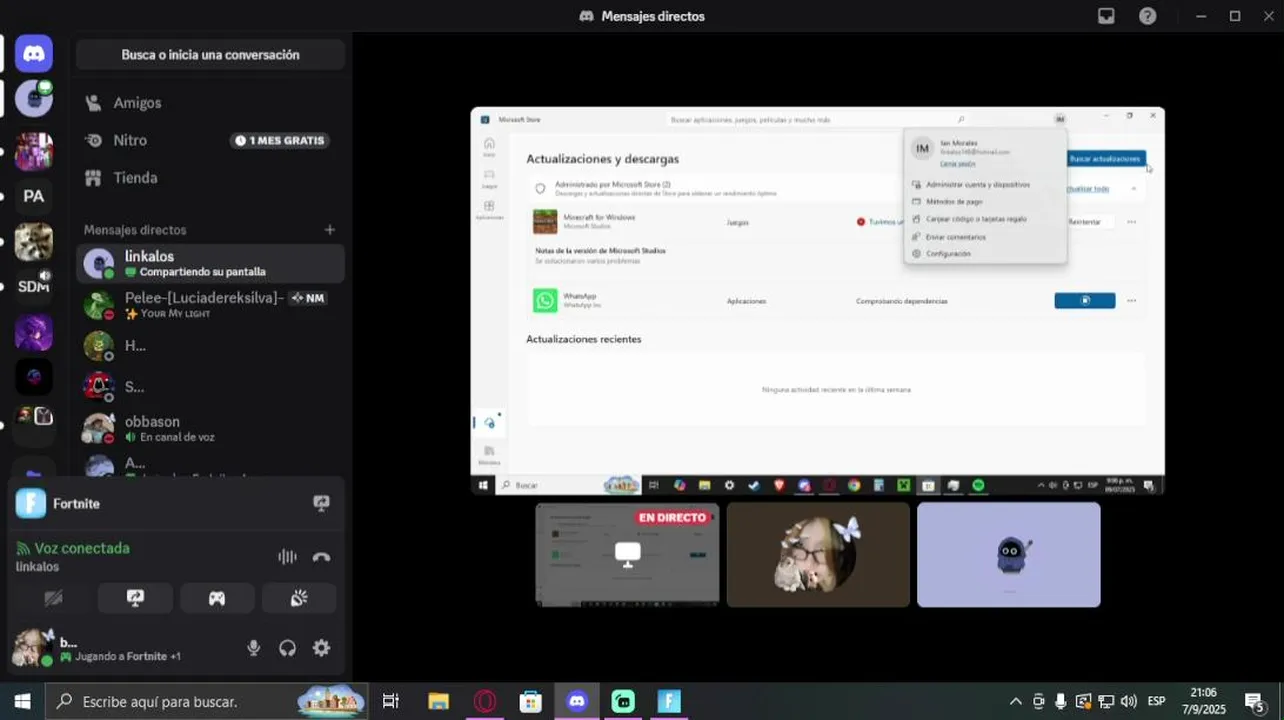Open the SDM server in sidebar
This screenshot has width=1284, height=720.
click(33, 286)
